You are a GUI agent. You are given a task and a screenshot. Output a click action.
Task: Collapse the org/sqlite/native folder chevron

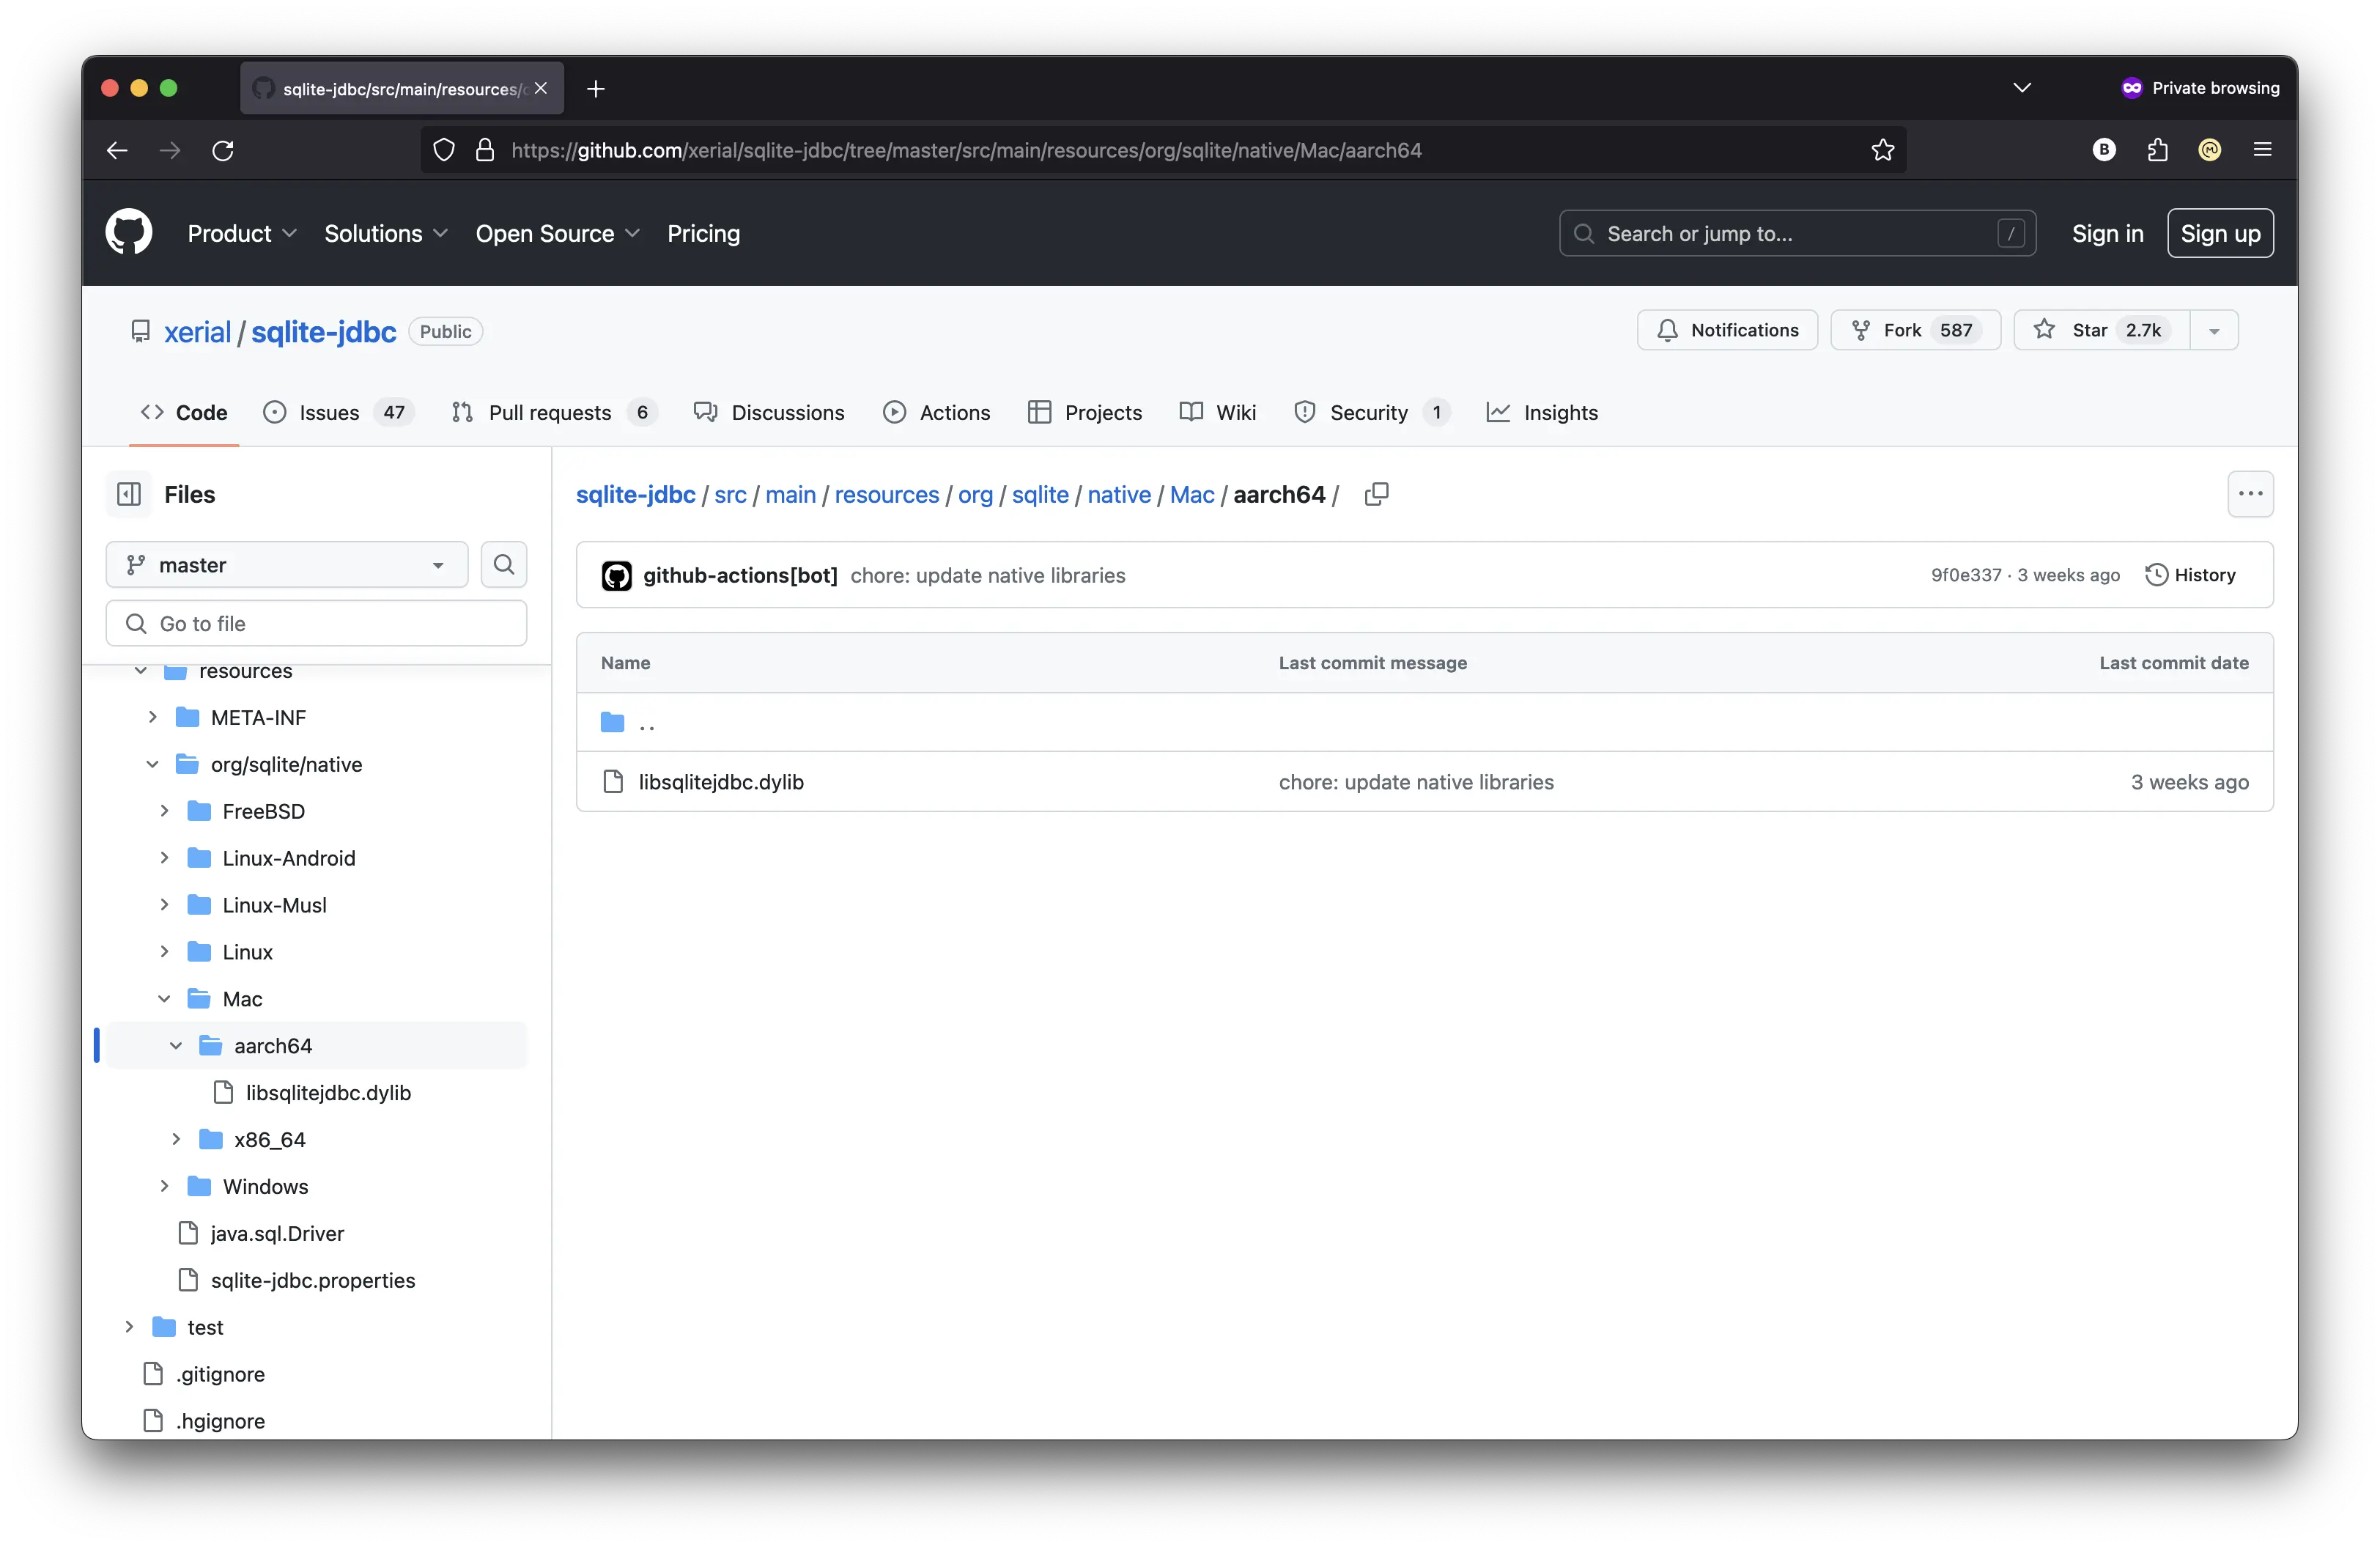point(152,764)
